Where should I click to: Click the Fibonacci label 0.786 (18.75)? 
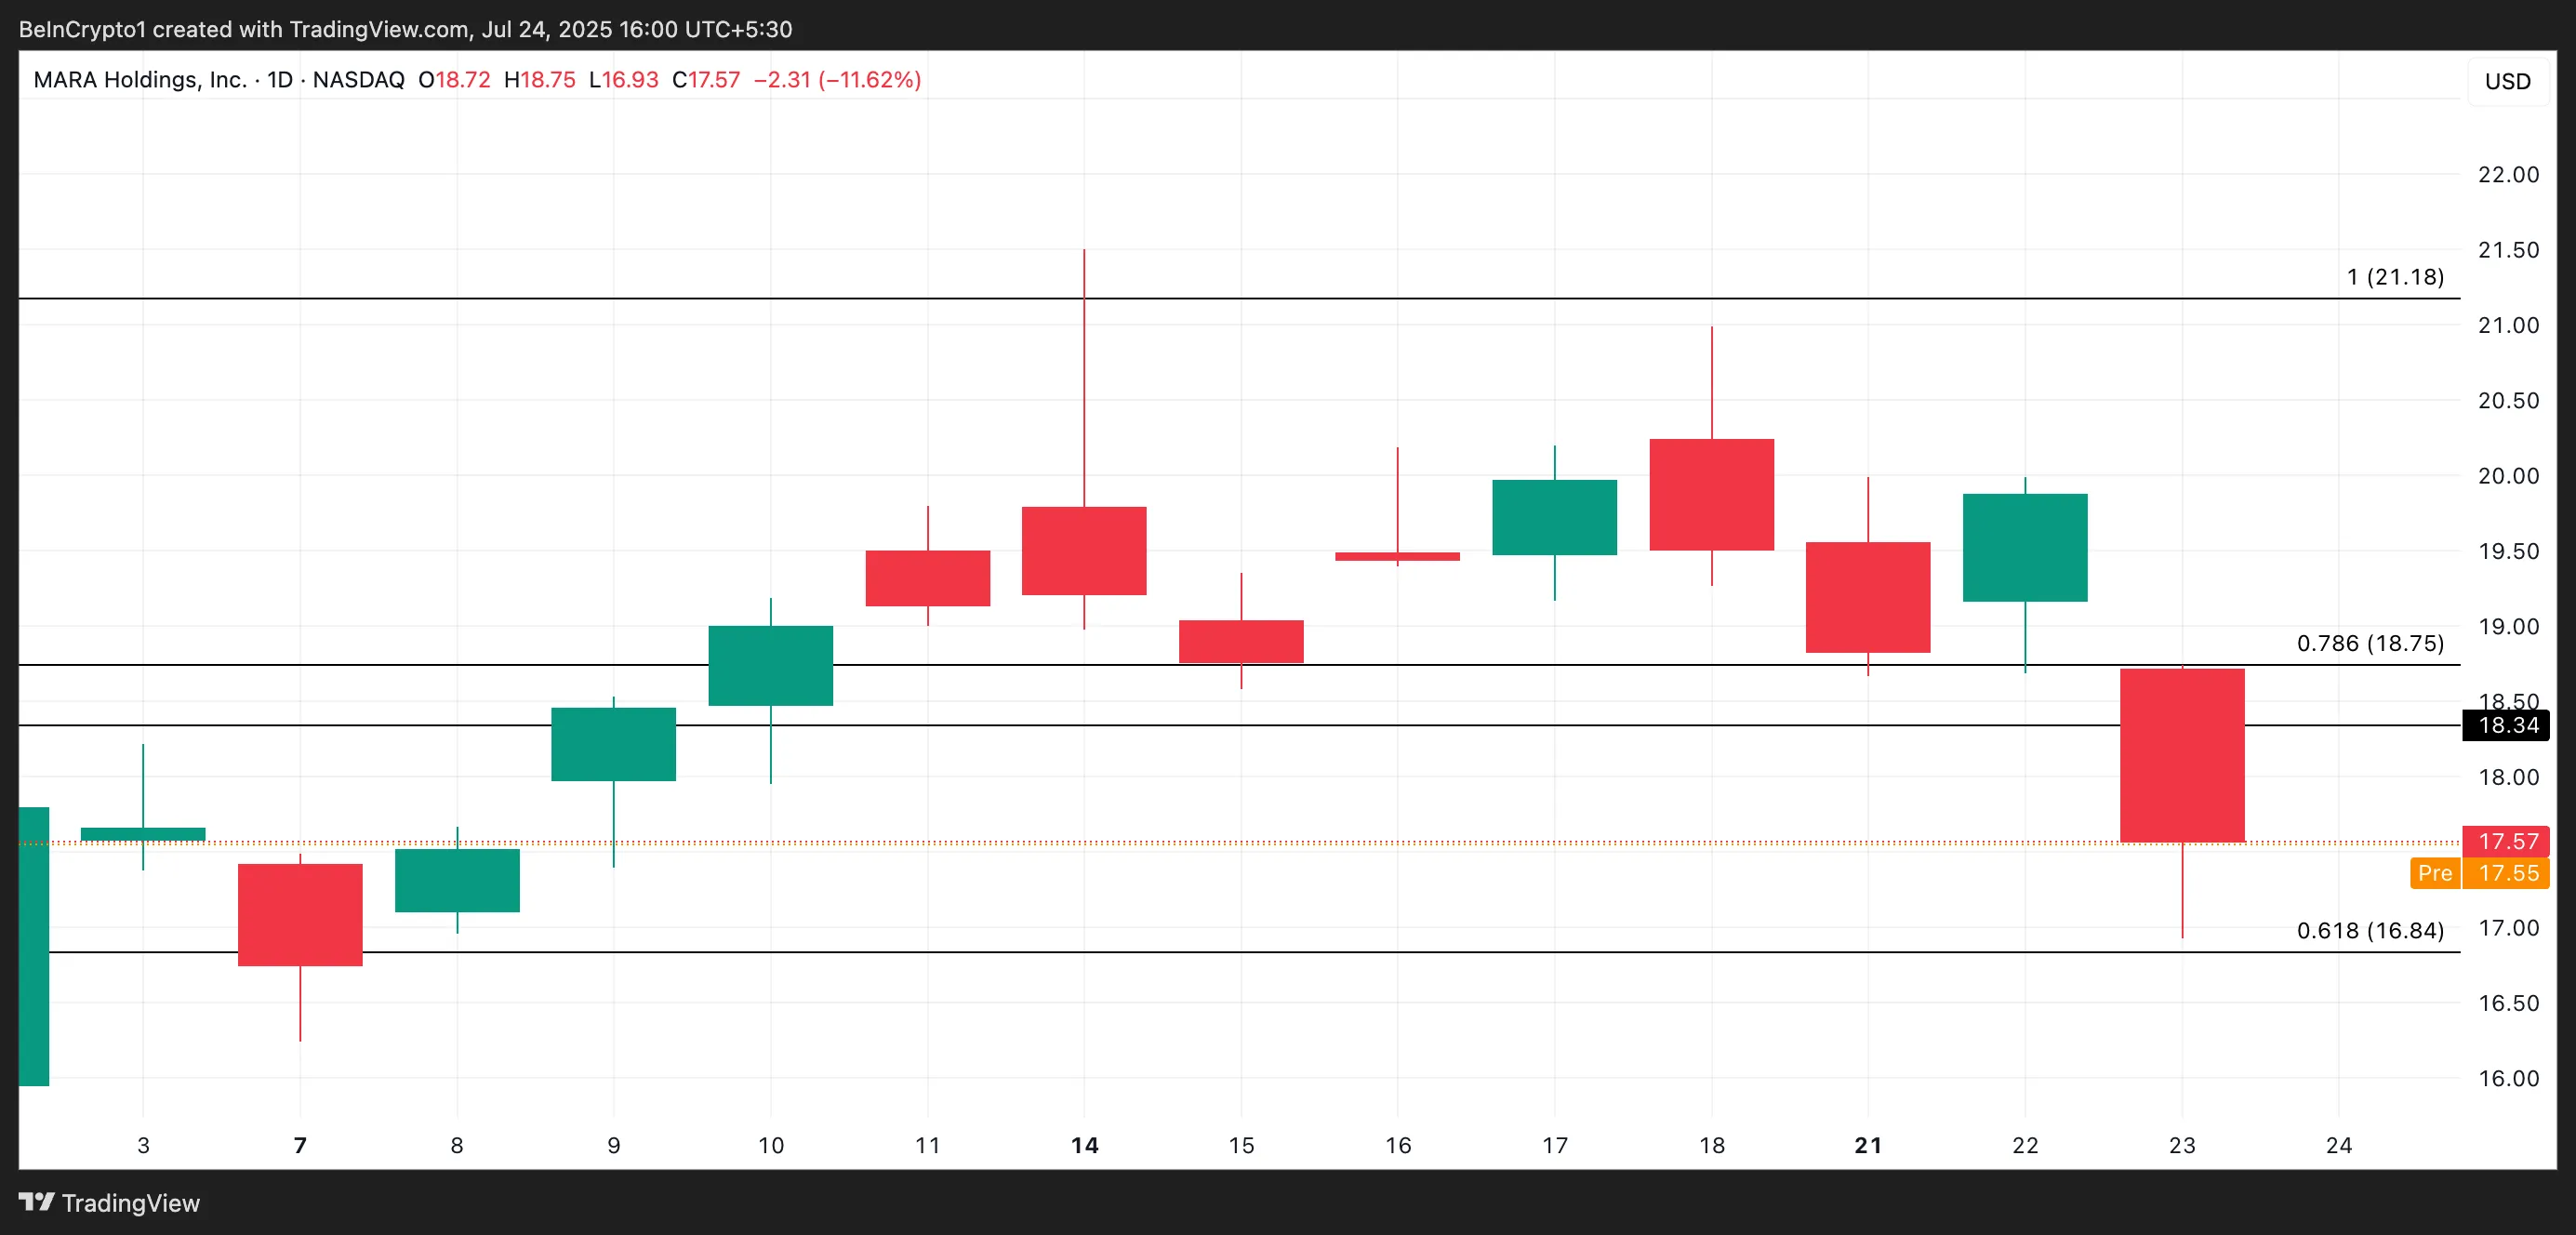tap(2370, 643)
